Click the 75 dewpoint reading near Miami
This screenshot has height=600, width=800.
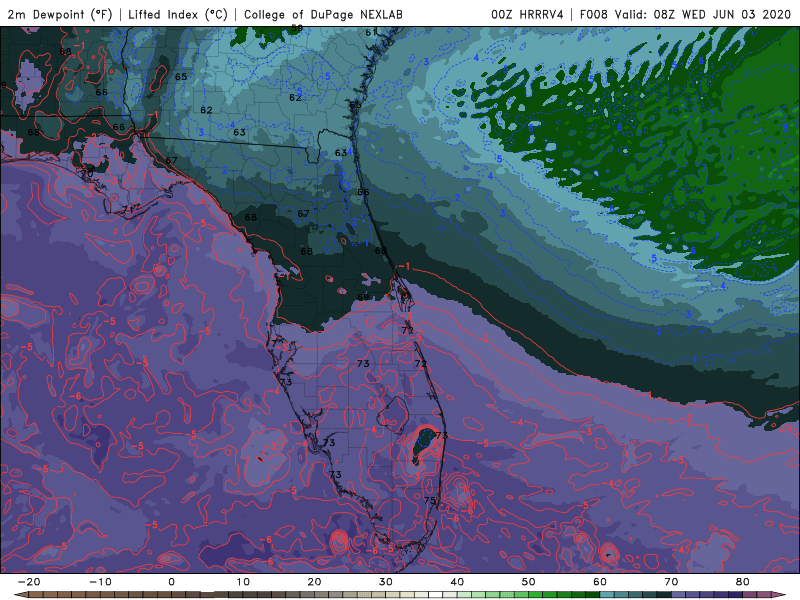430,501
